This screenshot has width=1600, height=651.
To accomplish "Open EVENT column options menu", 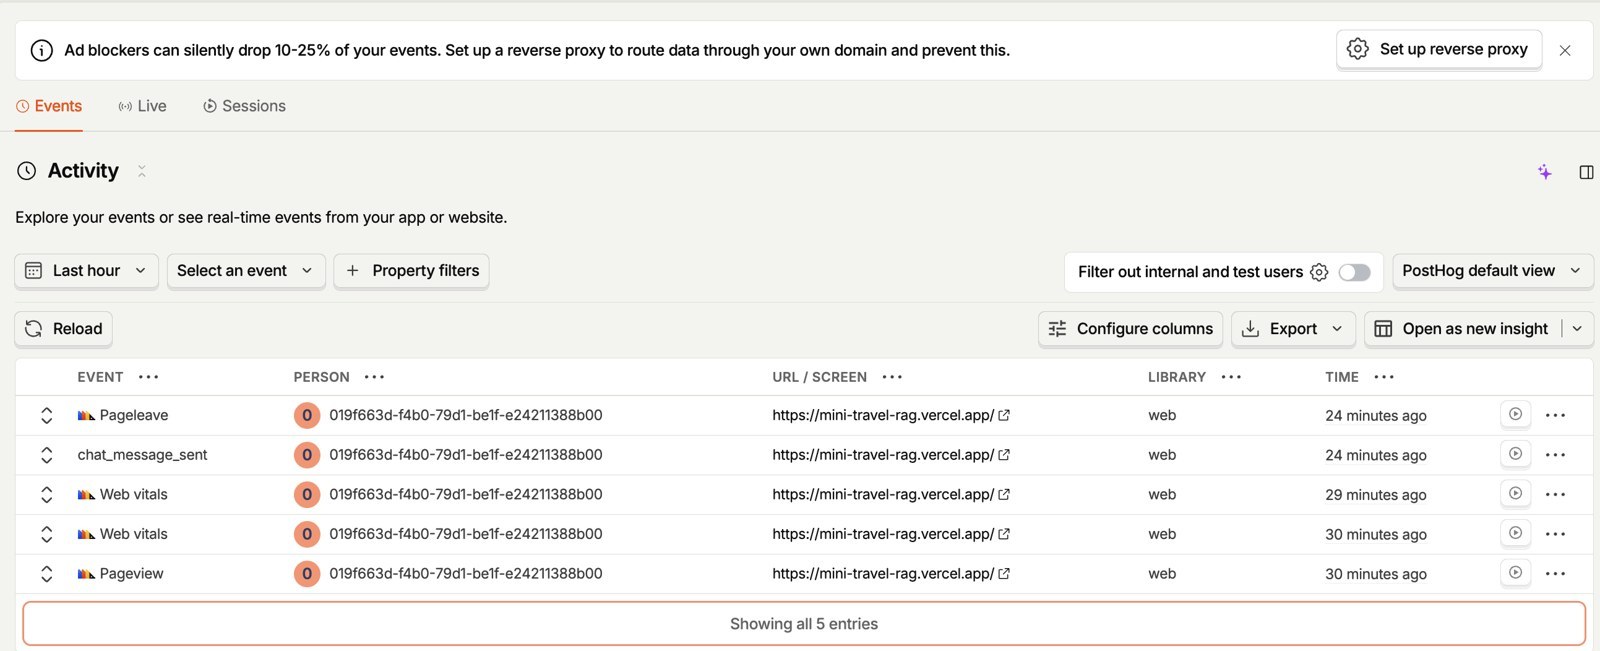I will point(149,377).
